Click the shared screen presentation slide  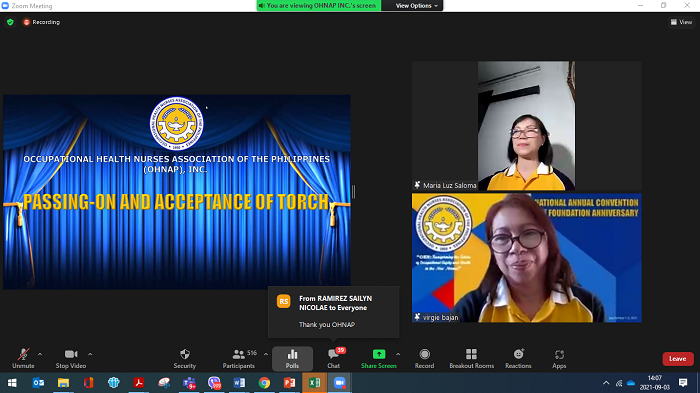click(x=177, y=192)
